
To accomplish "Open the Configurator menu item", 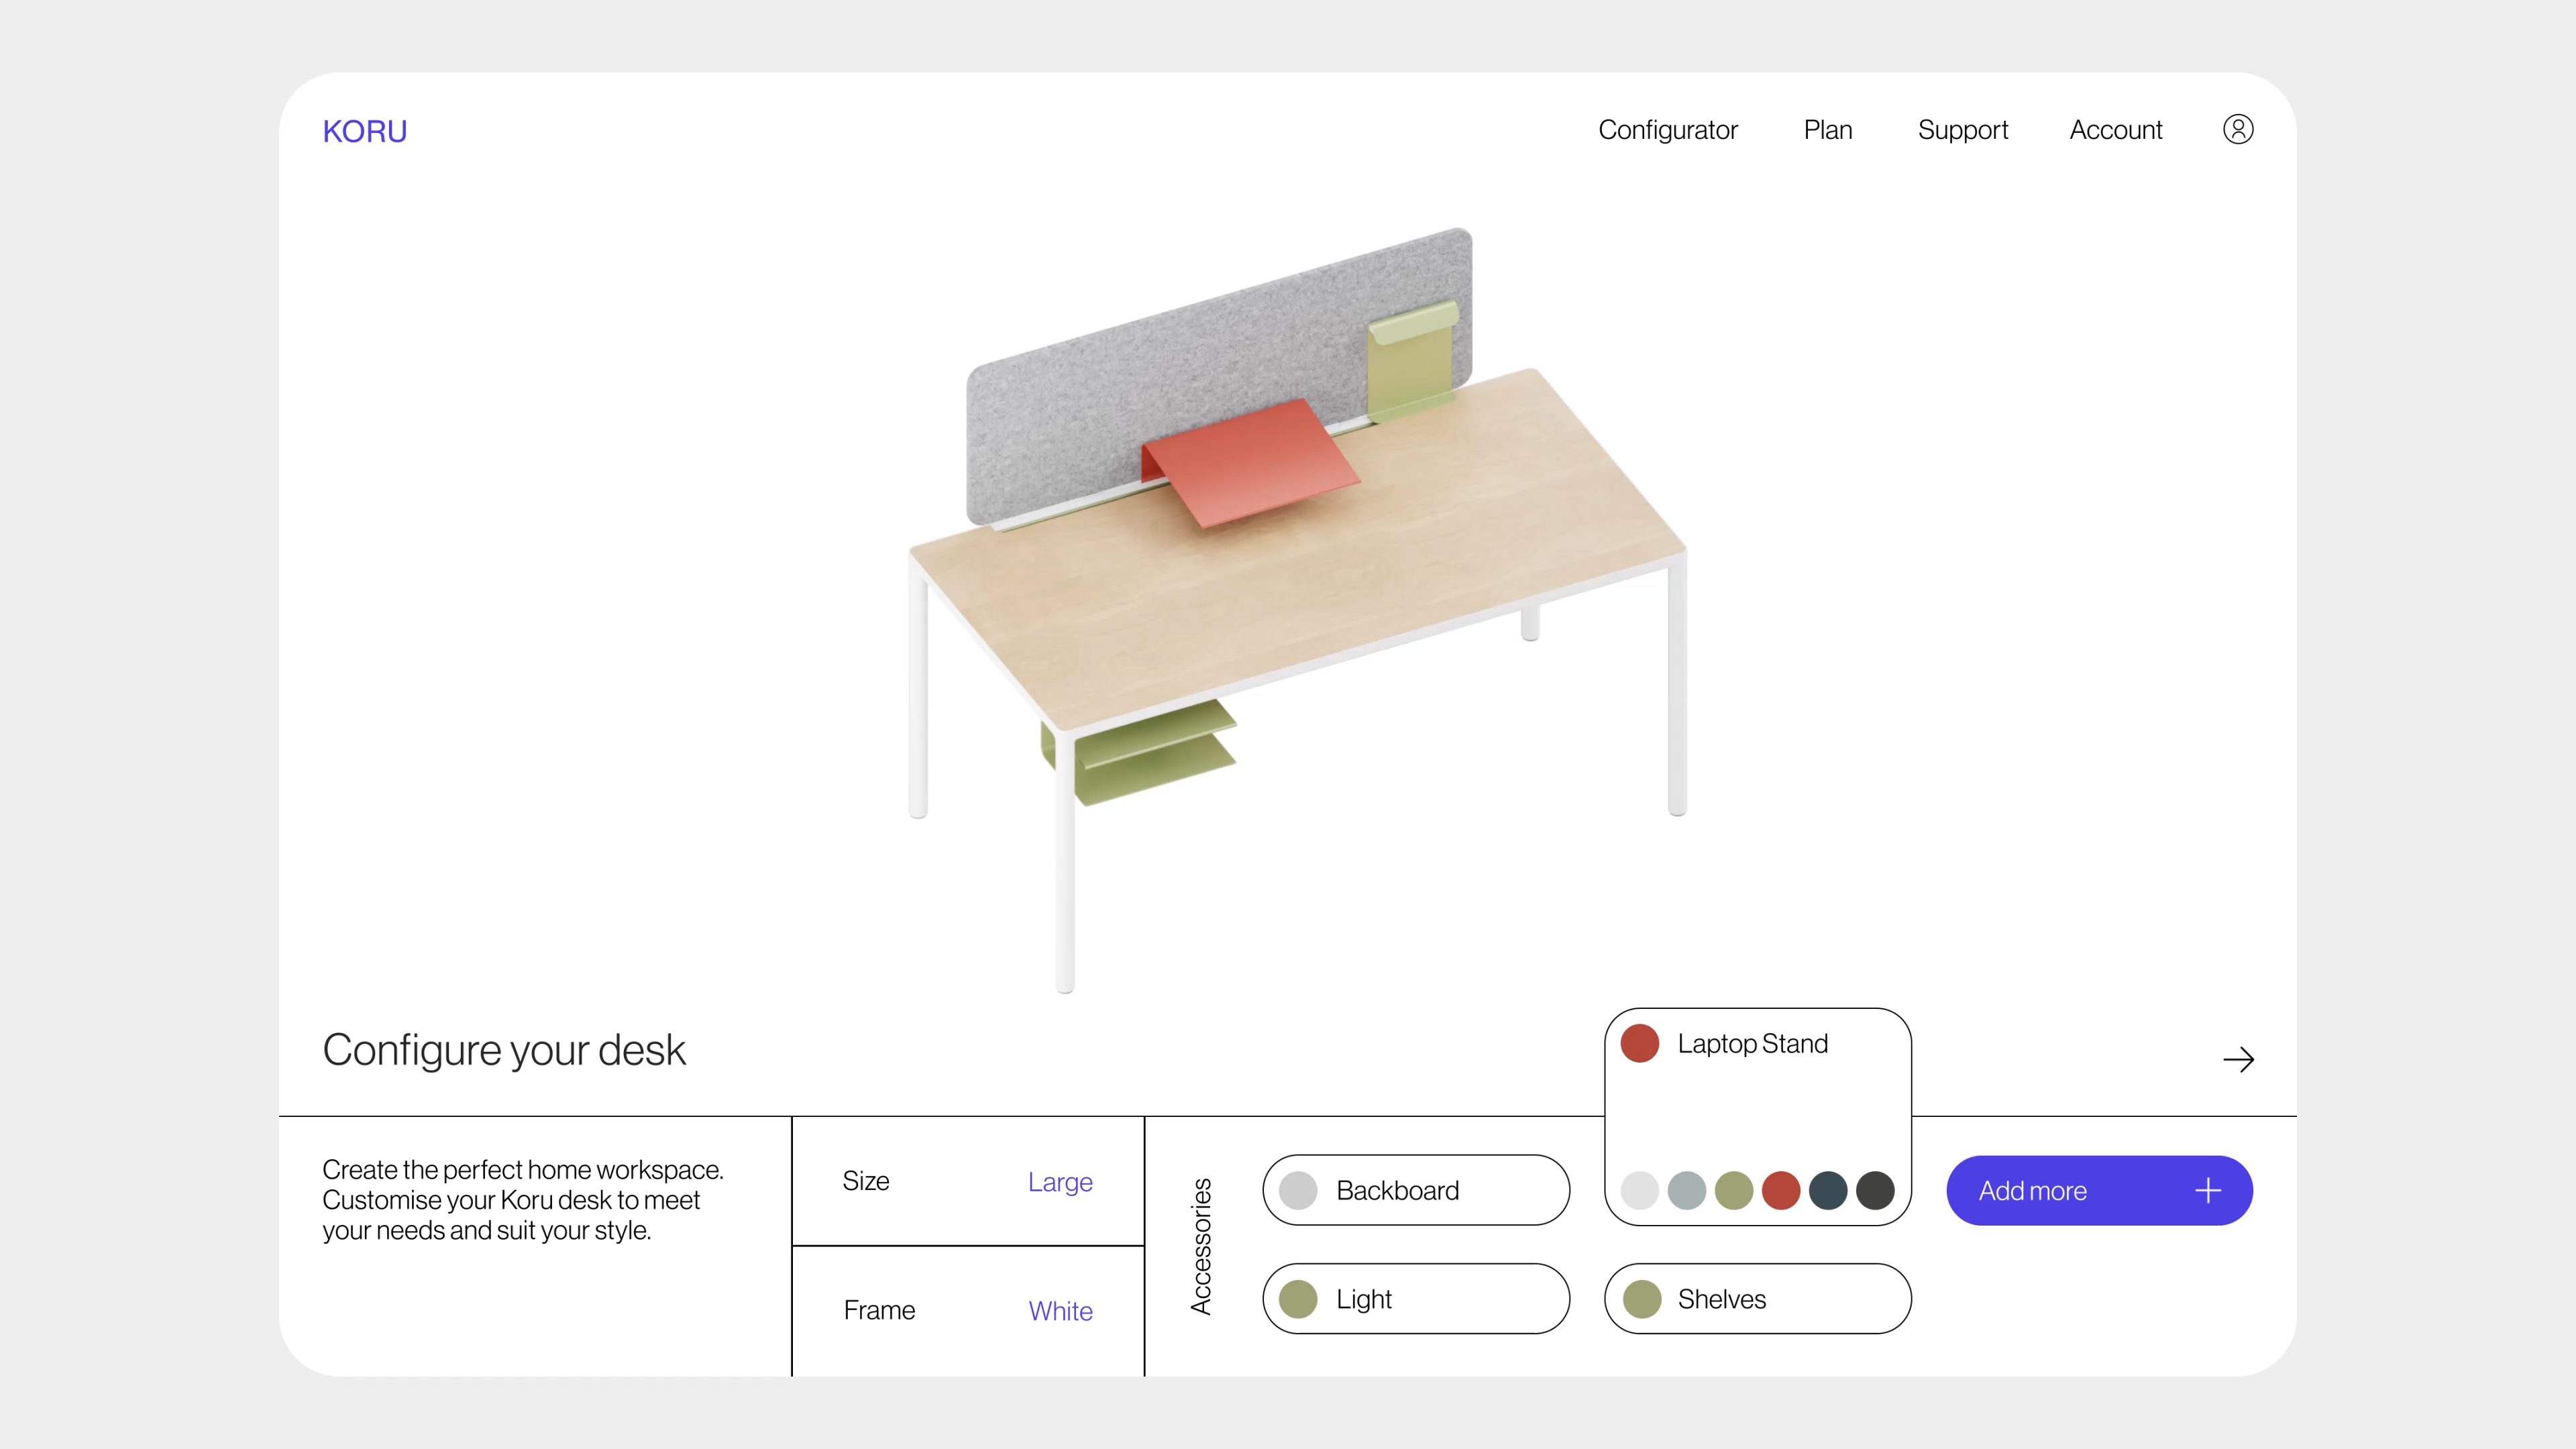I will [1667, 130].
